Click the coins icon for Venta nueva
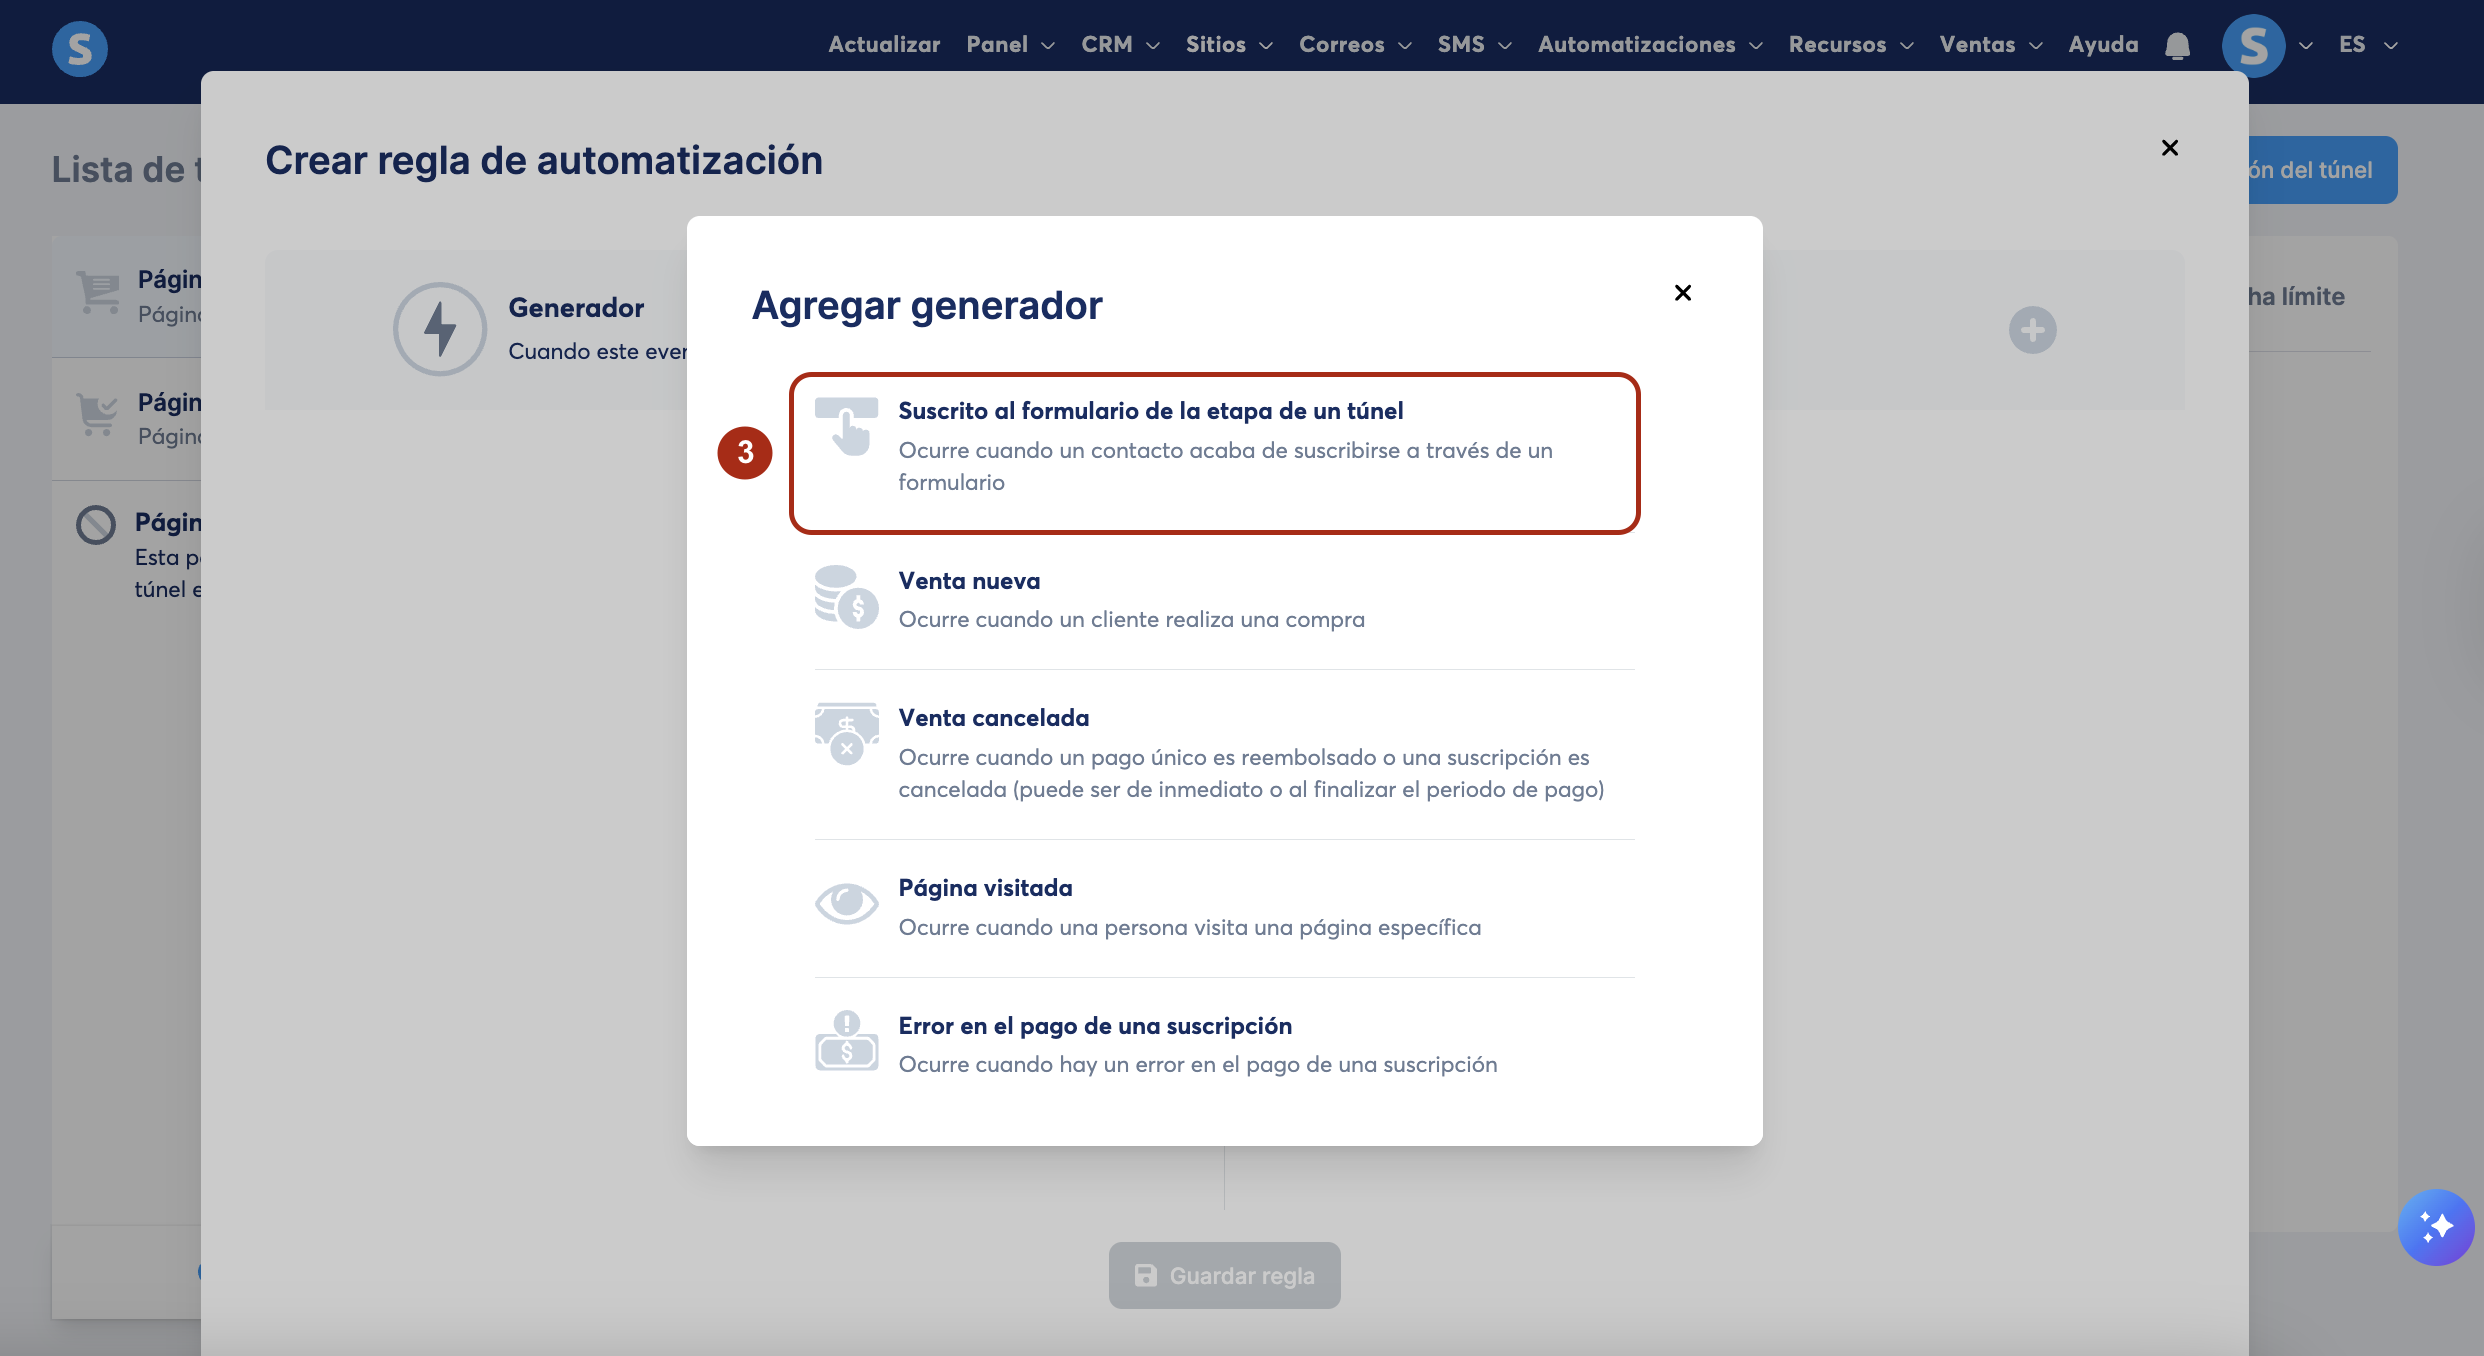2484x1356 pixels. tap(846, 598)
